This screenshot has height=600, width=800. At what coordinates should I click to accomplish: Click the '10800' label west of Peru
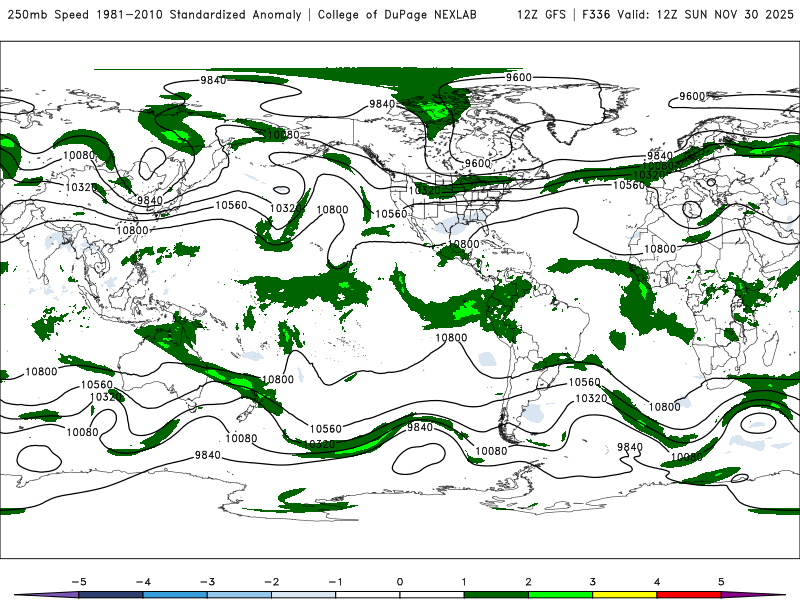pos(451,338)
